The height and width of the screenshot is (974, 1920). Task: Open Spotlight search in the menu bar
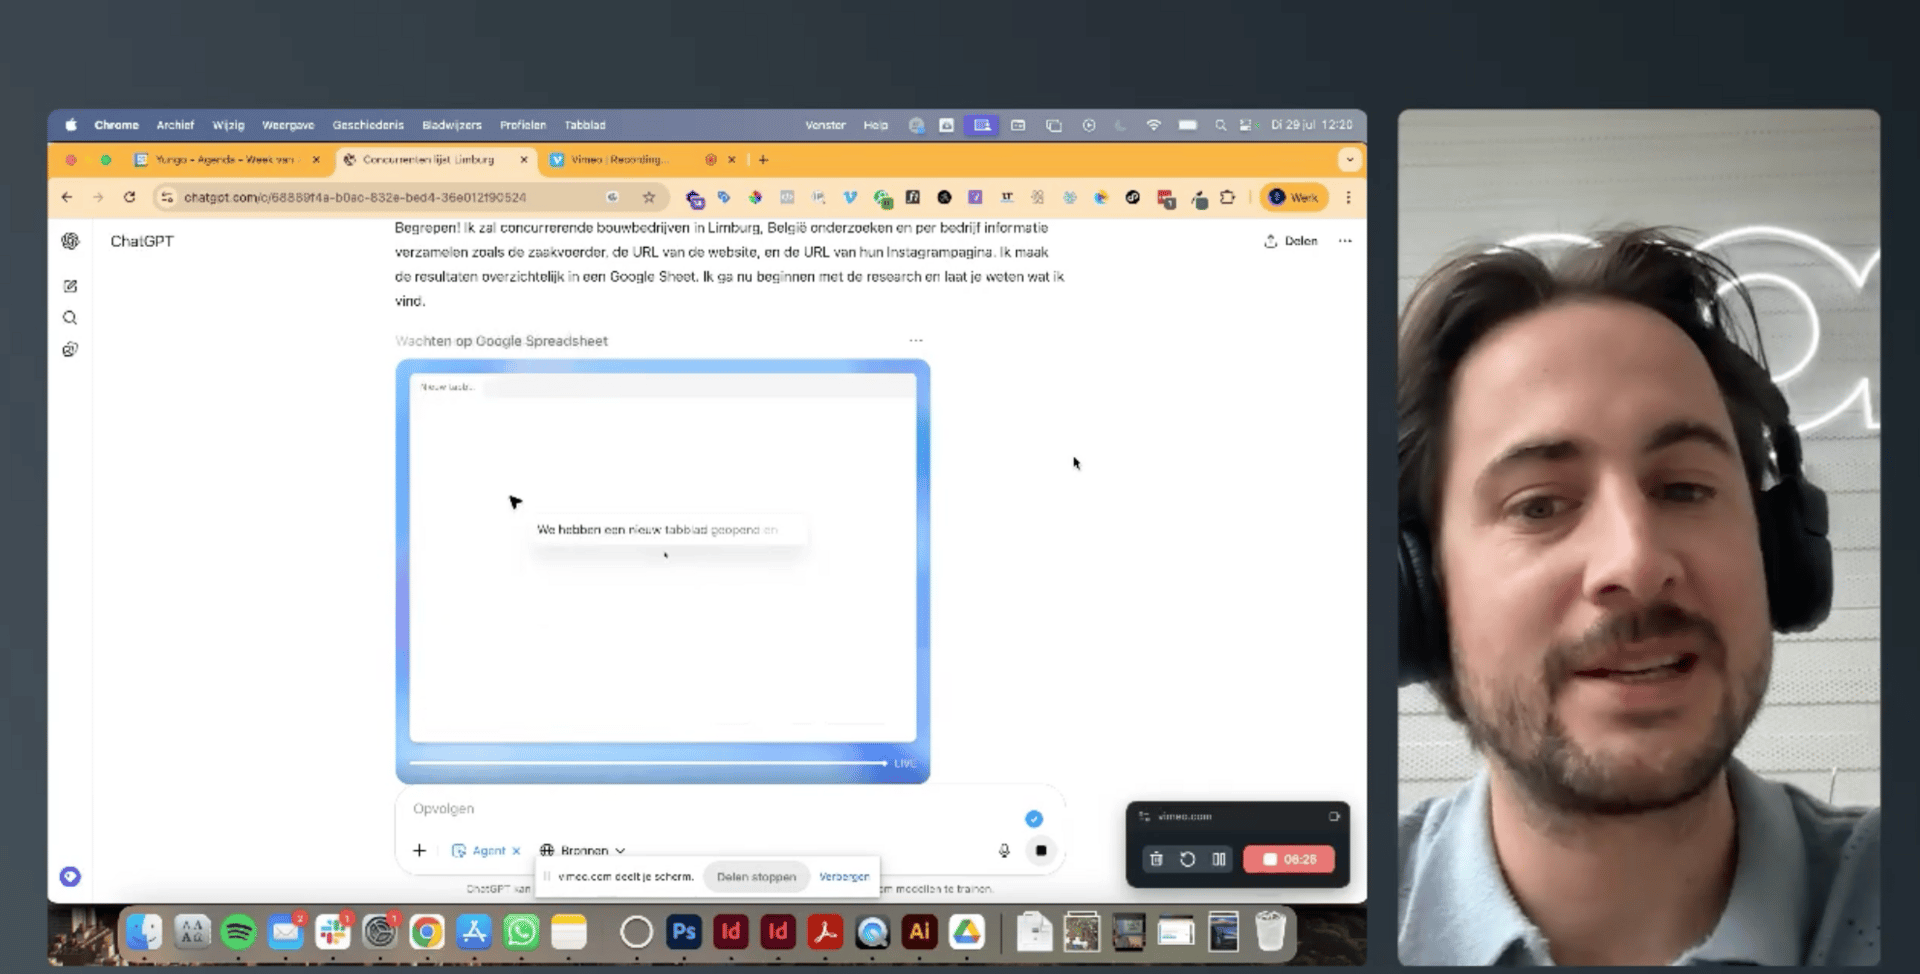coord(1220,126)
